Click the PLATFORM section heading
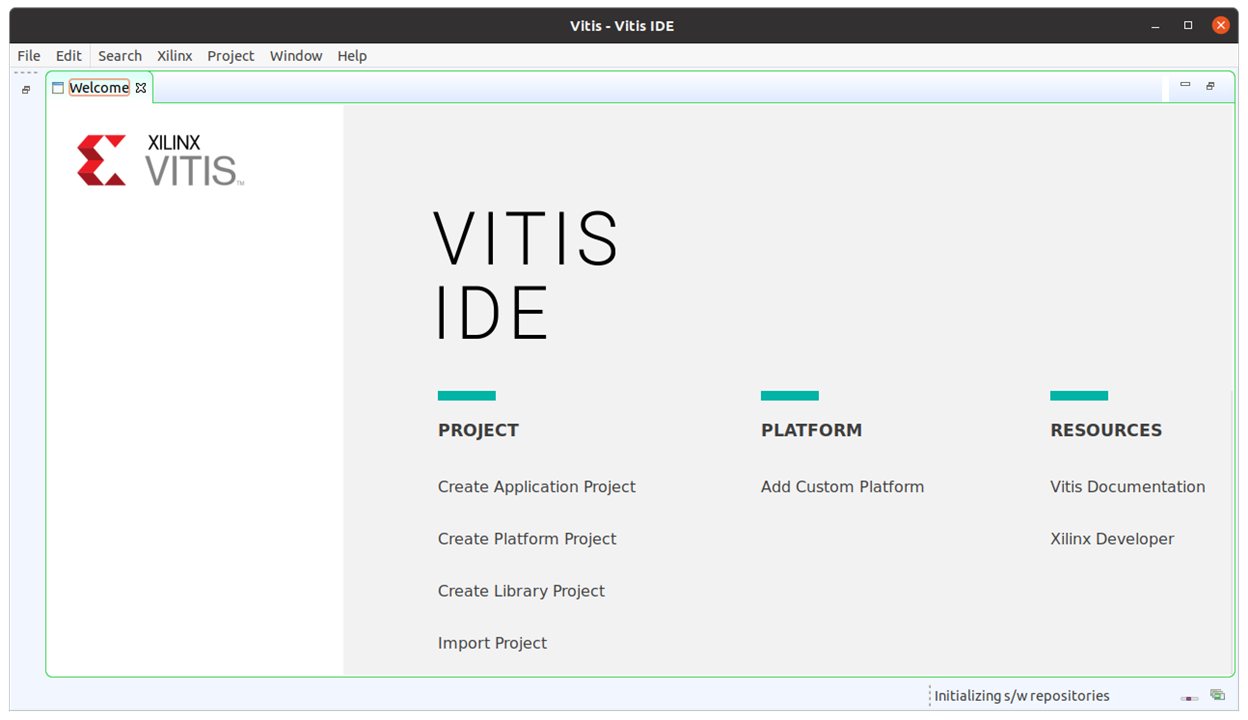Viewport: 1248px width, 720px height. 811,430
